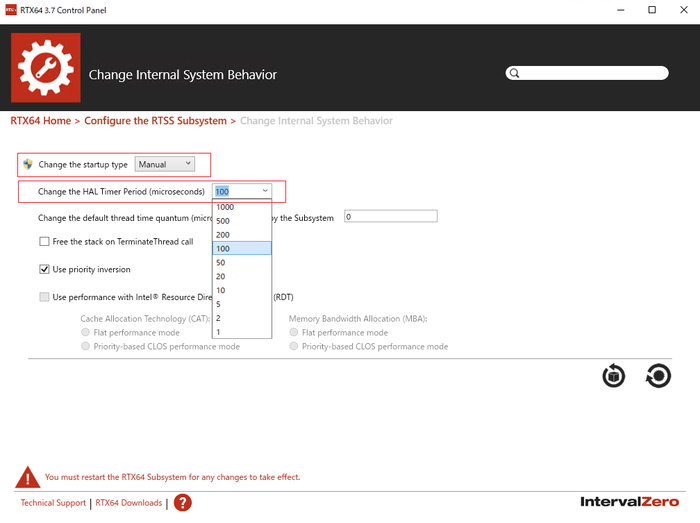Click the RTX64 app icon in title bar
This screenshot has height=523, width=700.
click(x=10, y=11)
